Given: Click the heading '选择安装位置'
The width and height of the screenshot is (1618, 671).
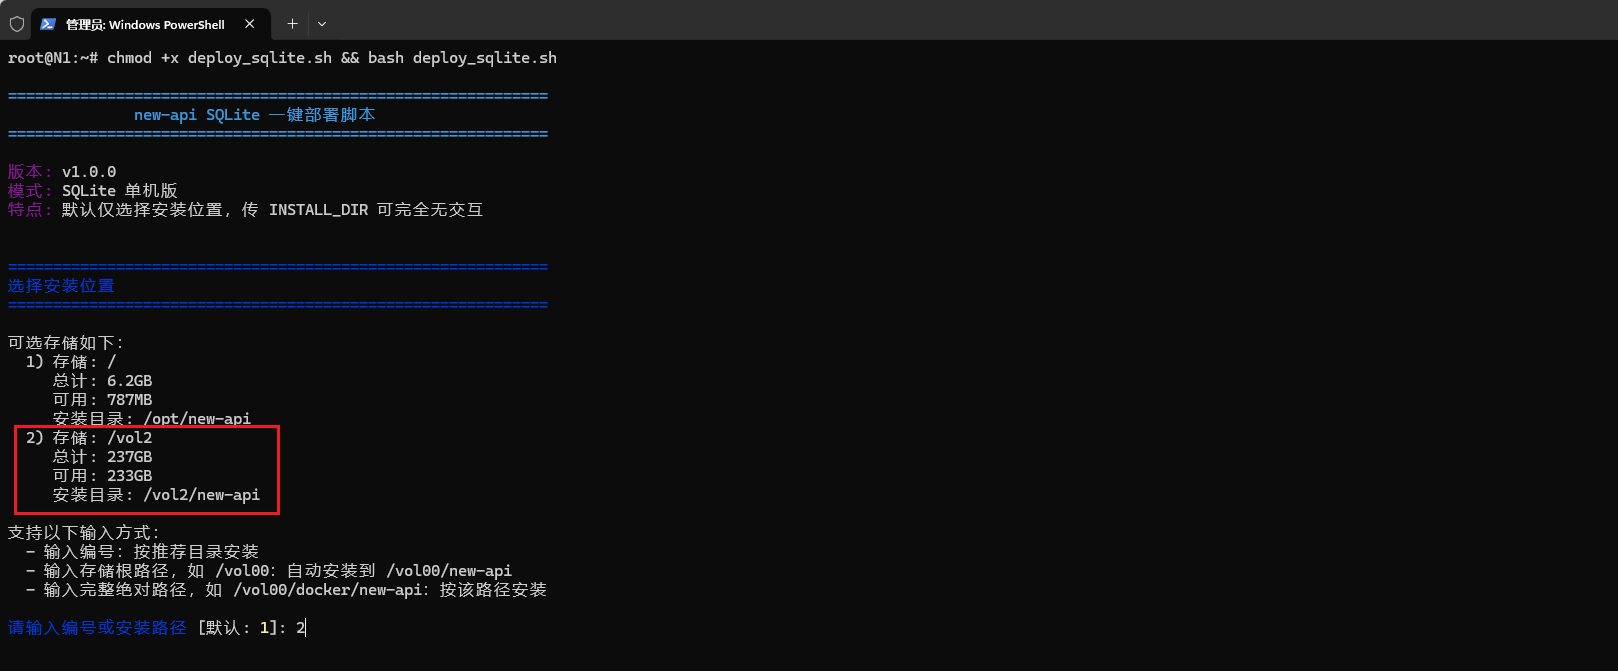Looking at the screenshot, I should [x=60, y=285].
